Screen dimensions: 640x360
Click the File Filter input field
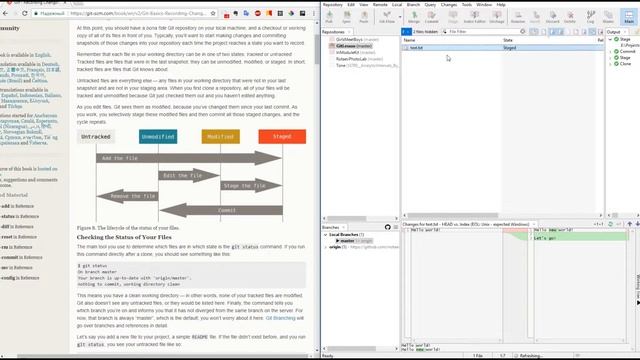point(483,31)
